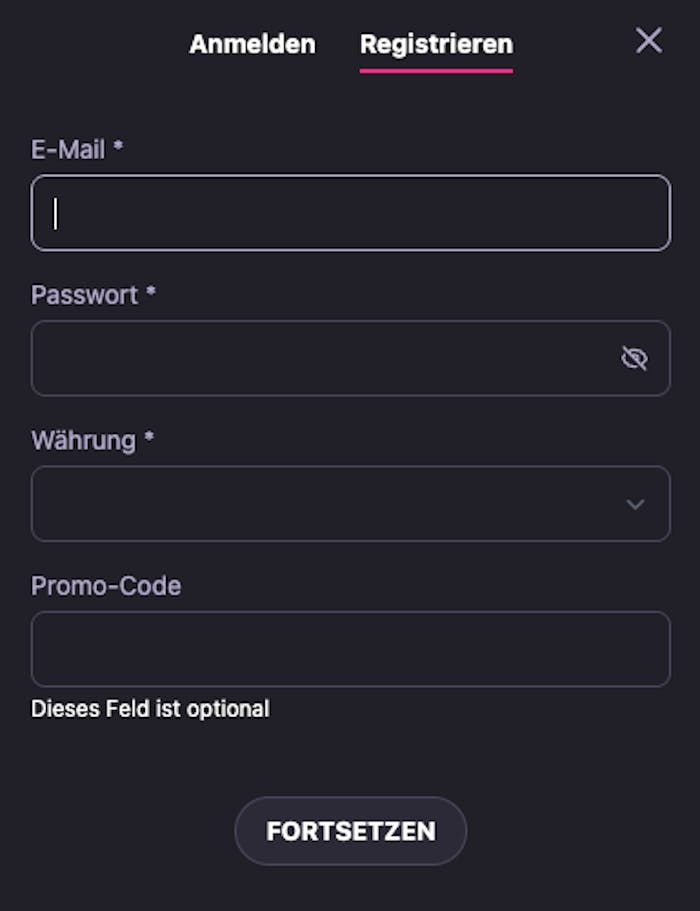Click the pink underline below Registrieren
700x911 pixels.
click(436, 71)
